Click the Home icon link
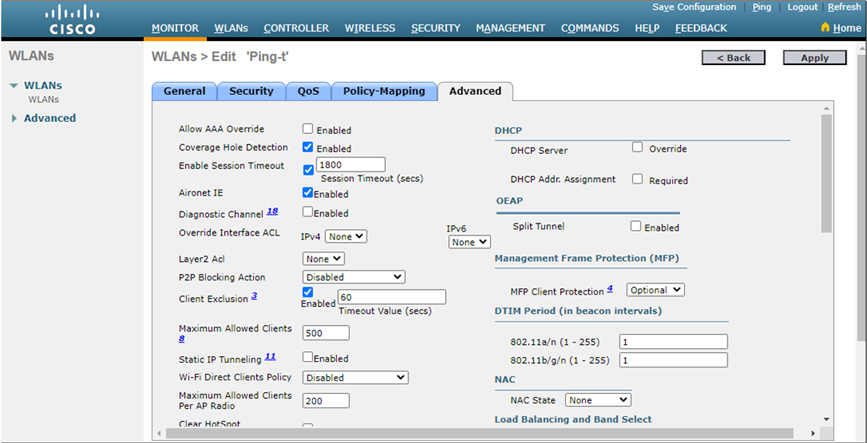This screenshot has width=867, height=443. [x=825, y=28]
